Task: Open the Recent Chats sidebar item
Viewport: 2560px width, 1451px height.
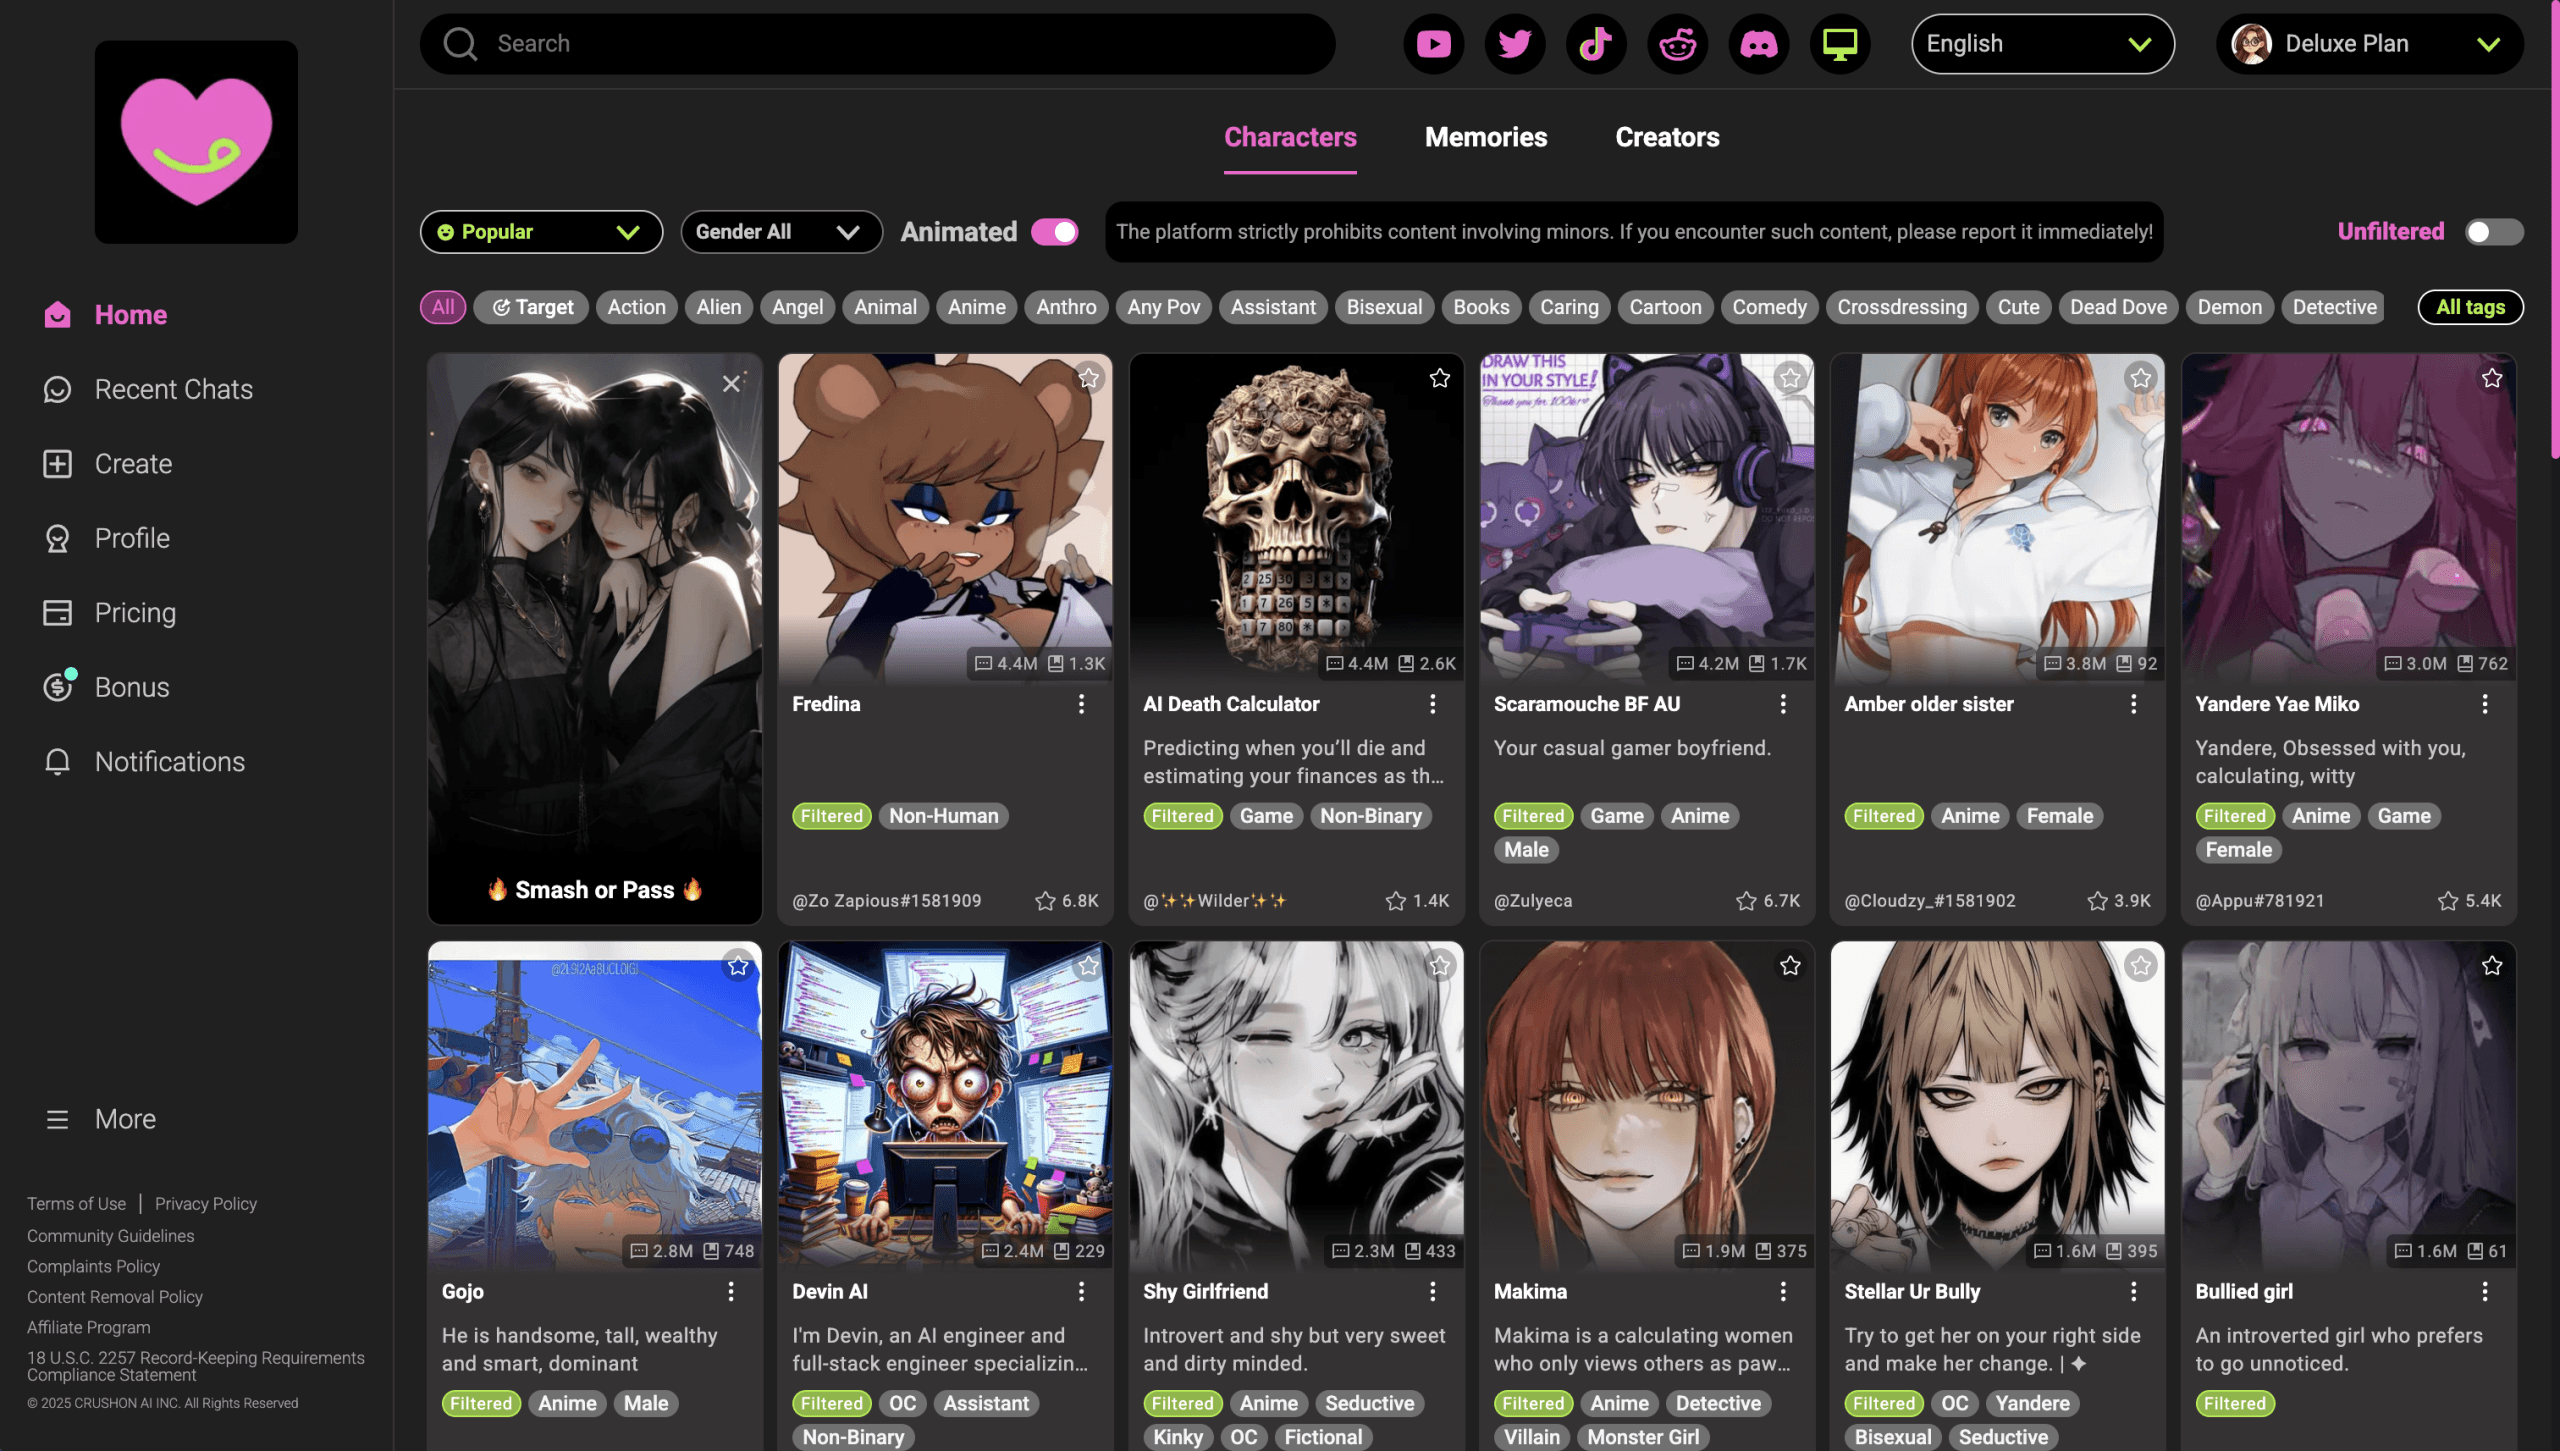Action: (x=148, y=389)
